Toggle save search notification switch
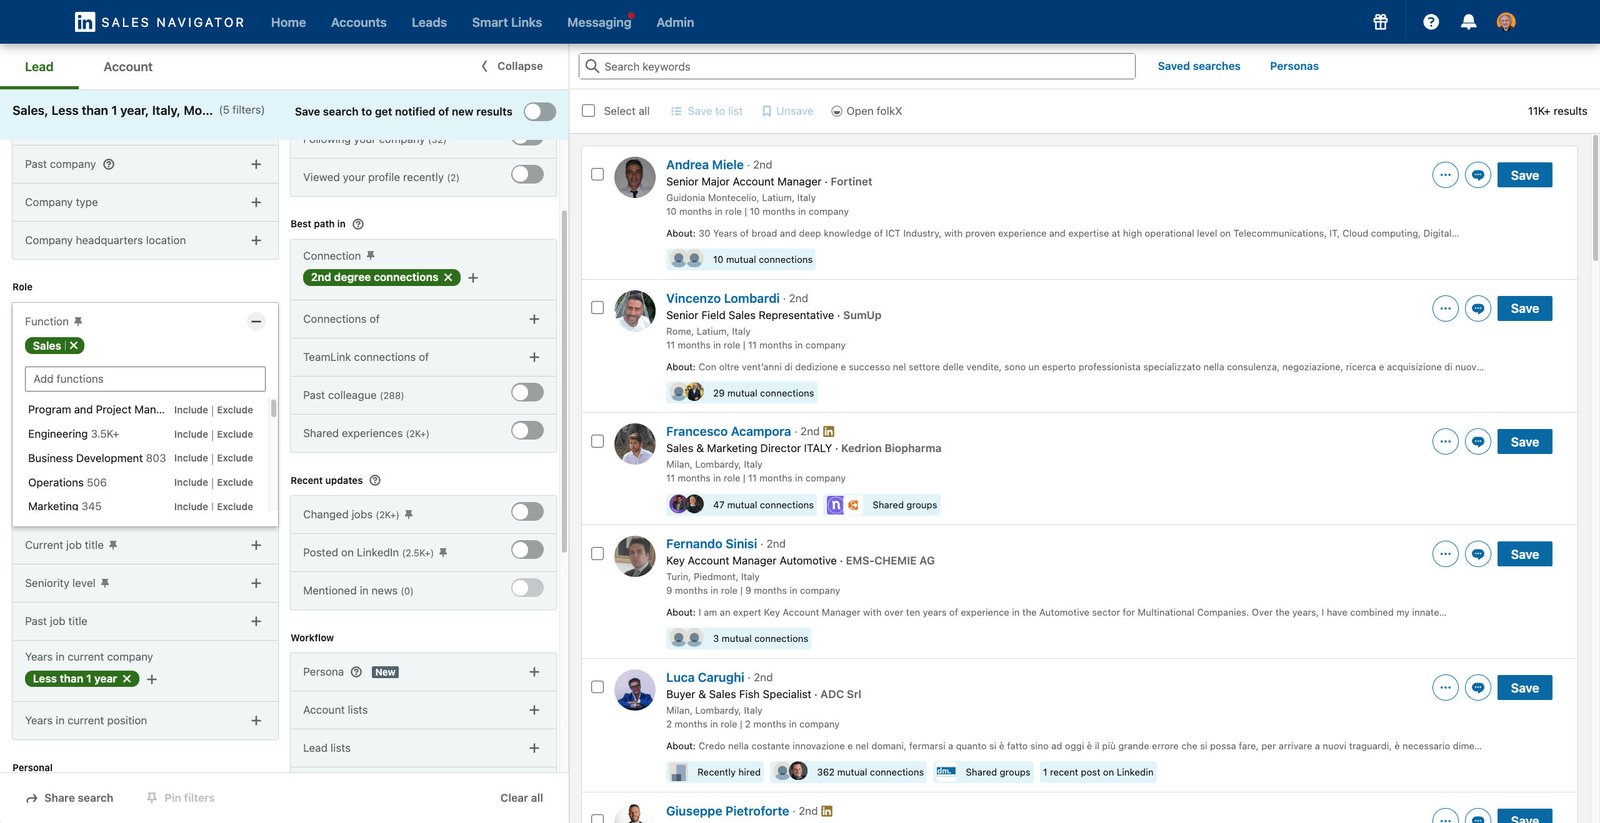This screenshot has height=823, width=1600. (x=540, y=111)
